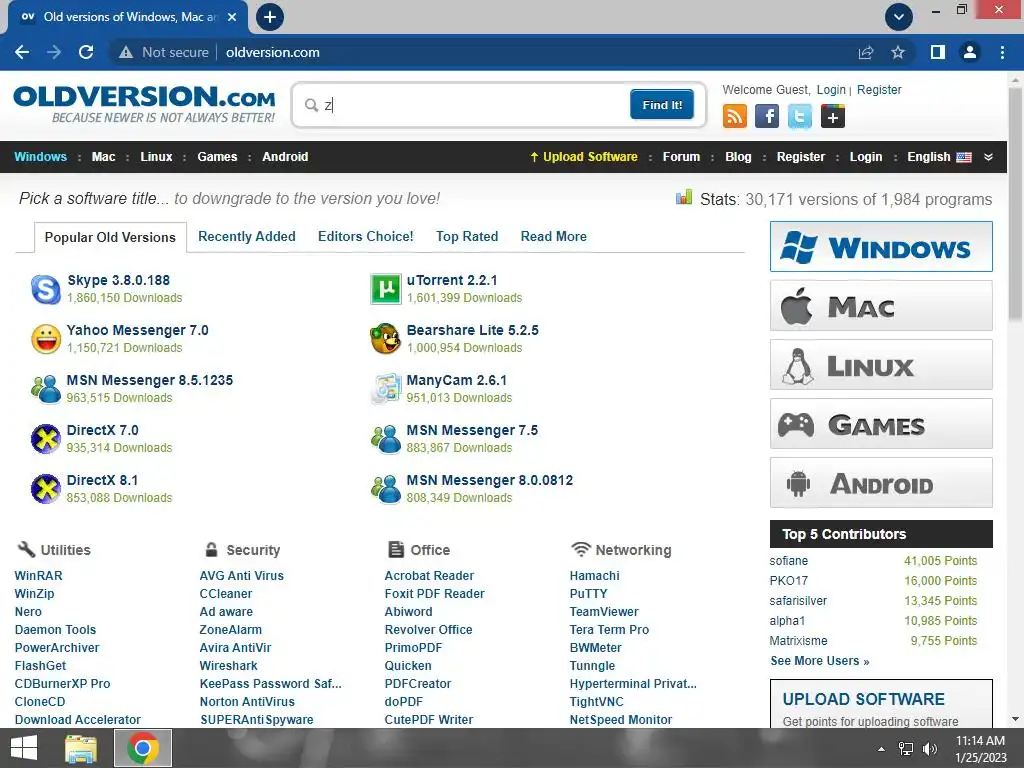
Task: Open a new browser tab
Action: click(270, 17)
